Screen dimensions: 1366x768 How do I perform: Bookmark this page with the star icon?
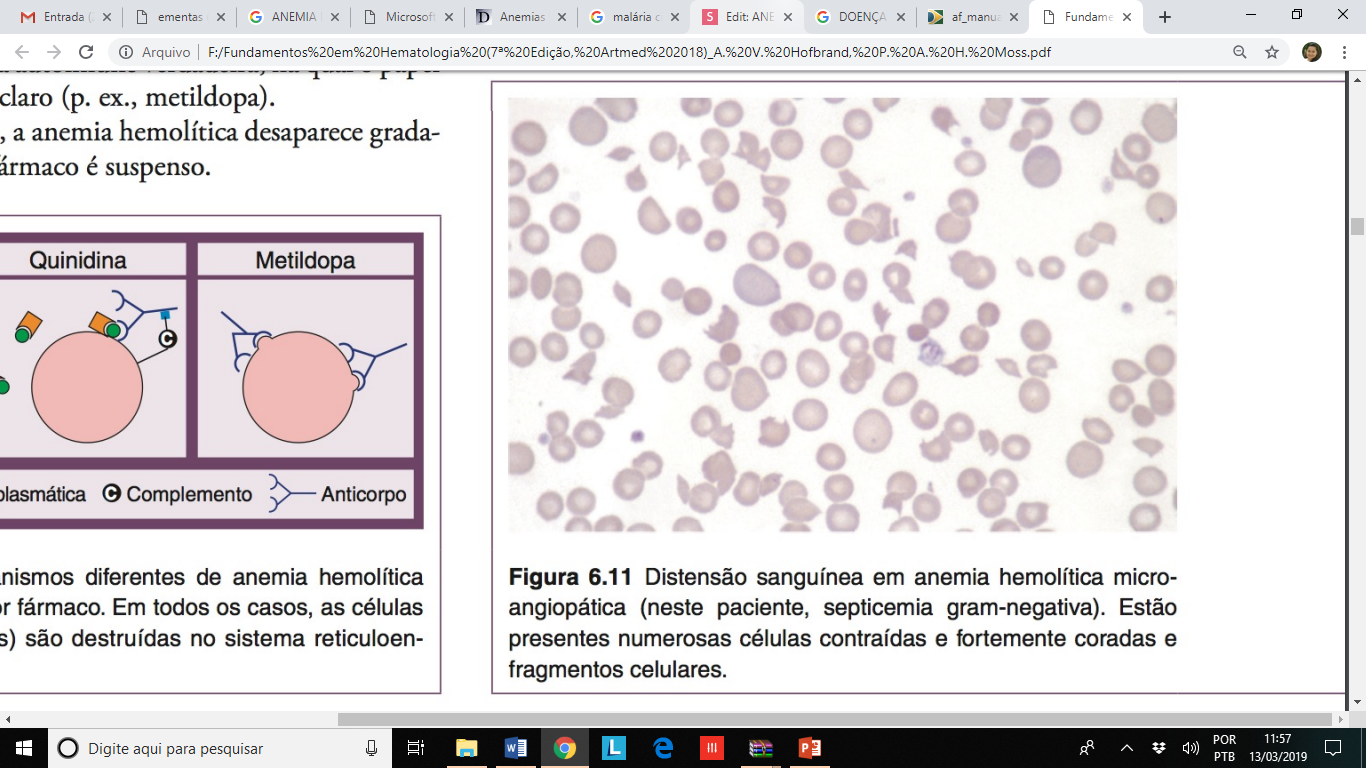pos(1272,52)
